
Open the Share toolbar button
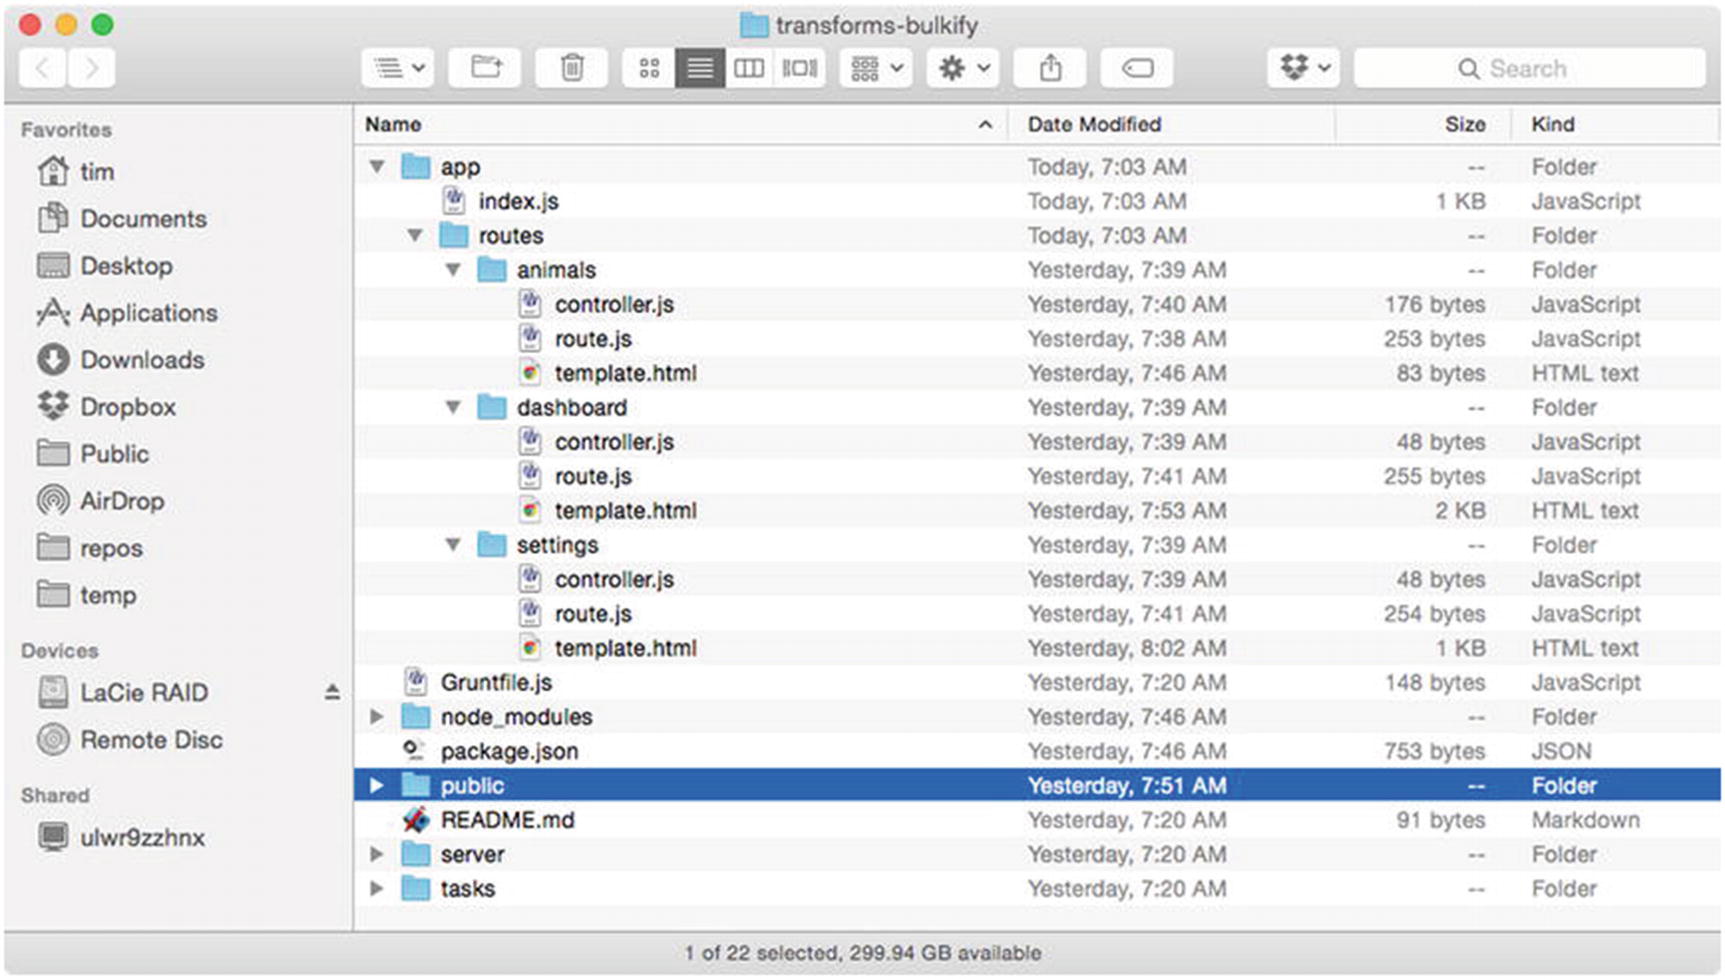point(1049,68)
